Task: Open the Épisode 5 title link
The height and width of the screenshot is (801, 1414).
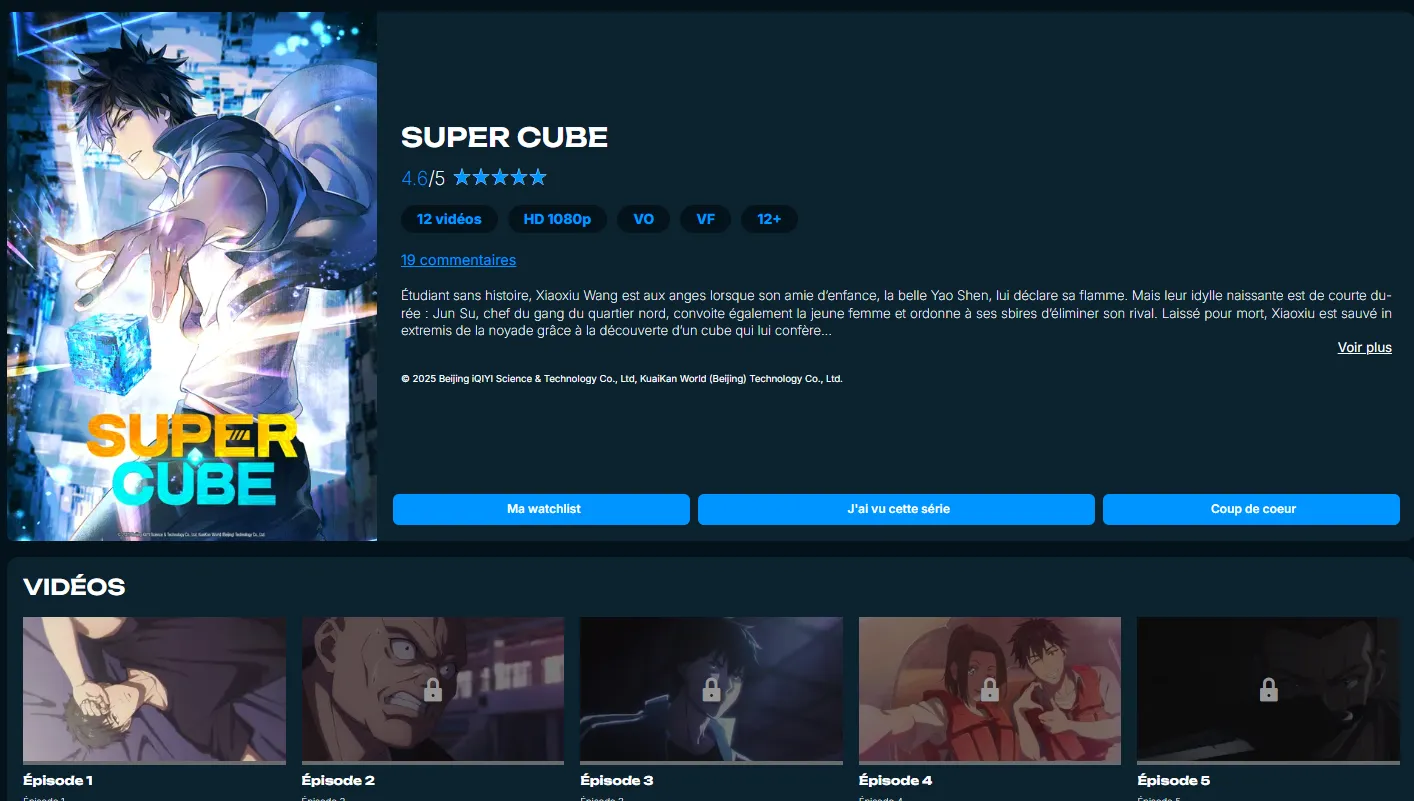Action: pyautogui.click(x=1174, y=780)
